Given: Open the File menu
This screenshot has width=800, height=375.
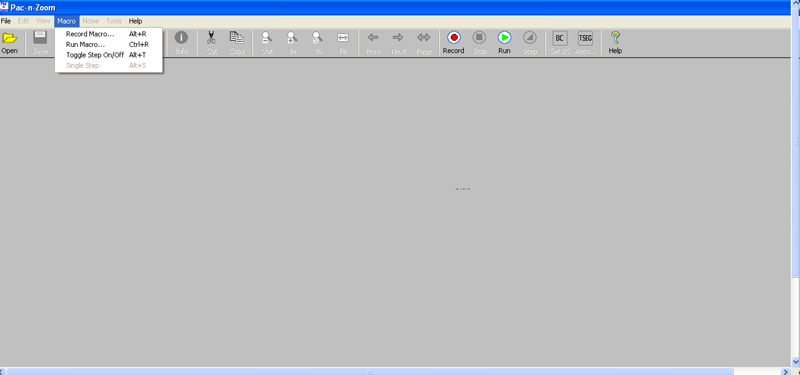Looking at the screenshot, I should 6,21.
